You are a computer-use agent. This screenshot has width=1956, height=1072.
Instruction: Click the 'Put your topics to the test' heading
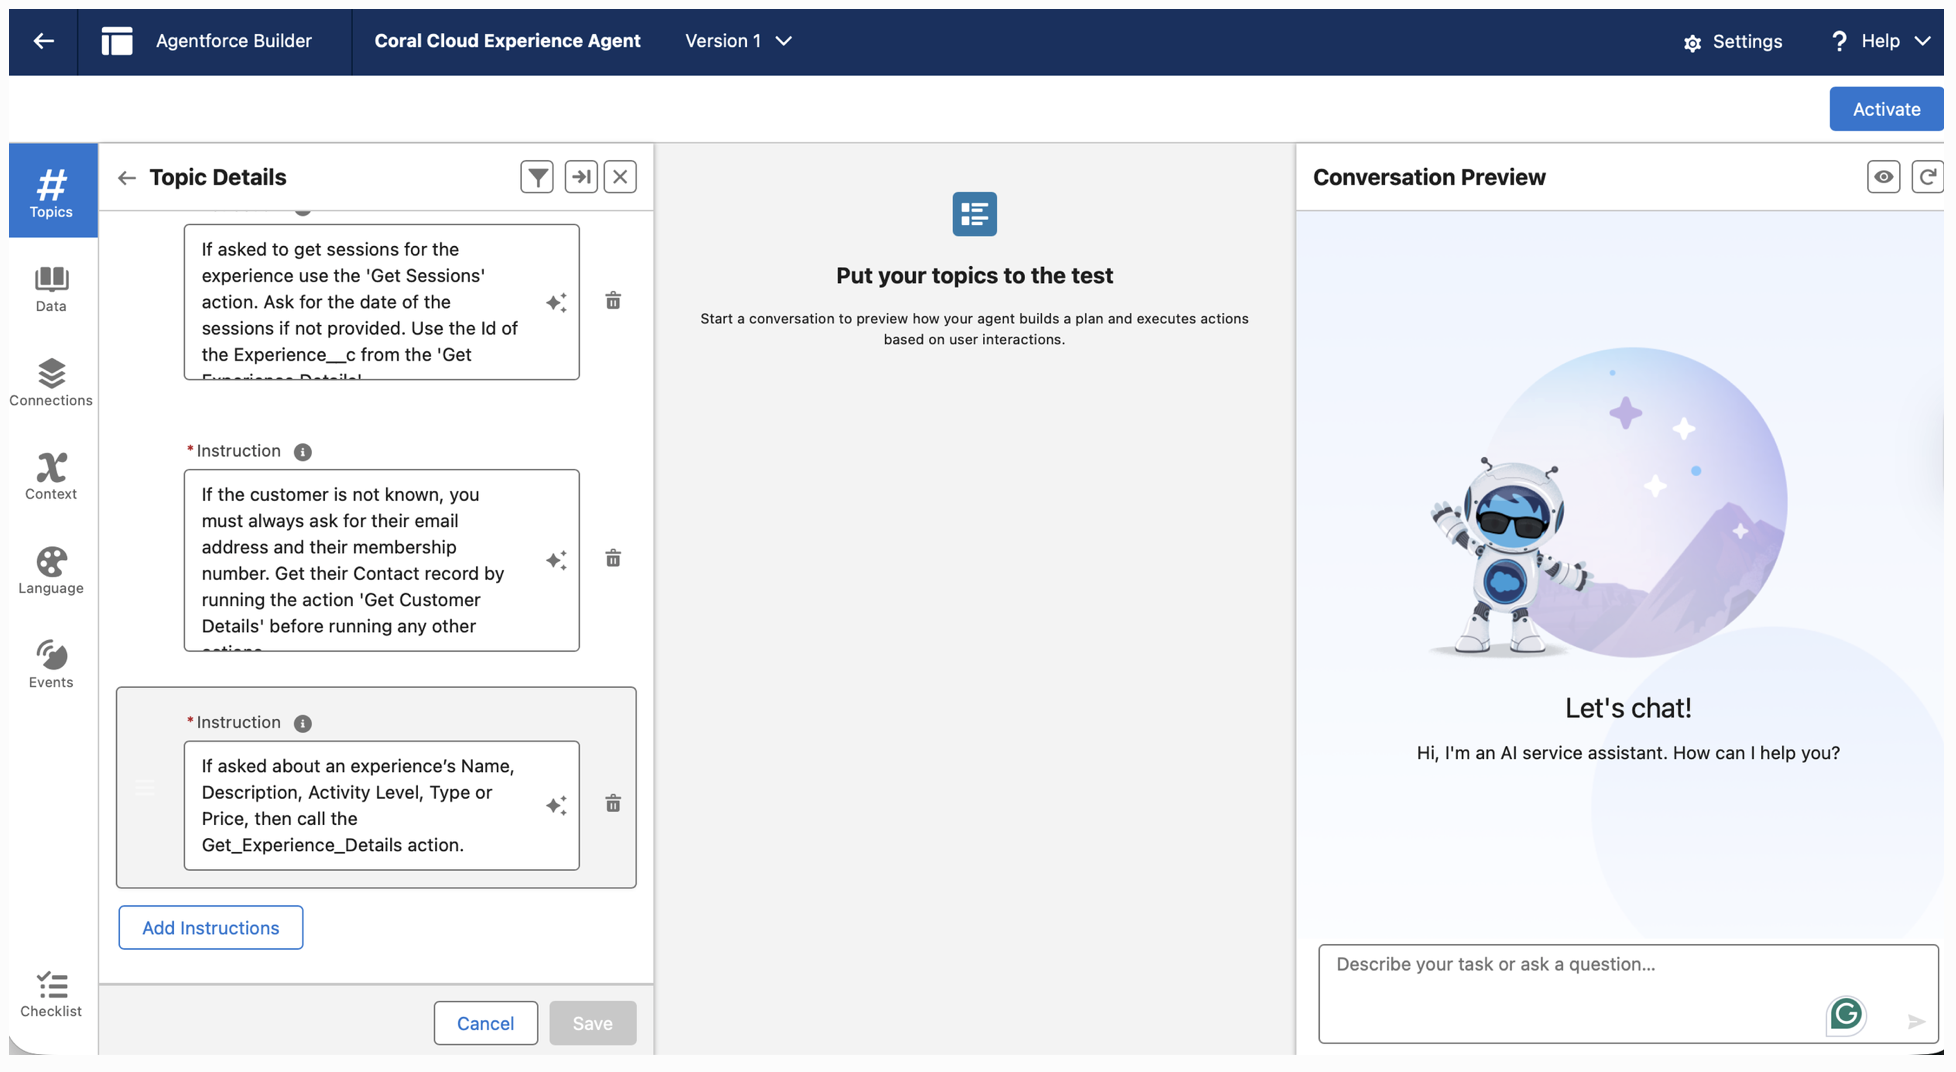click(x=975, y=276)
